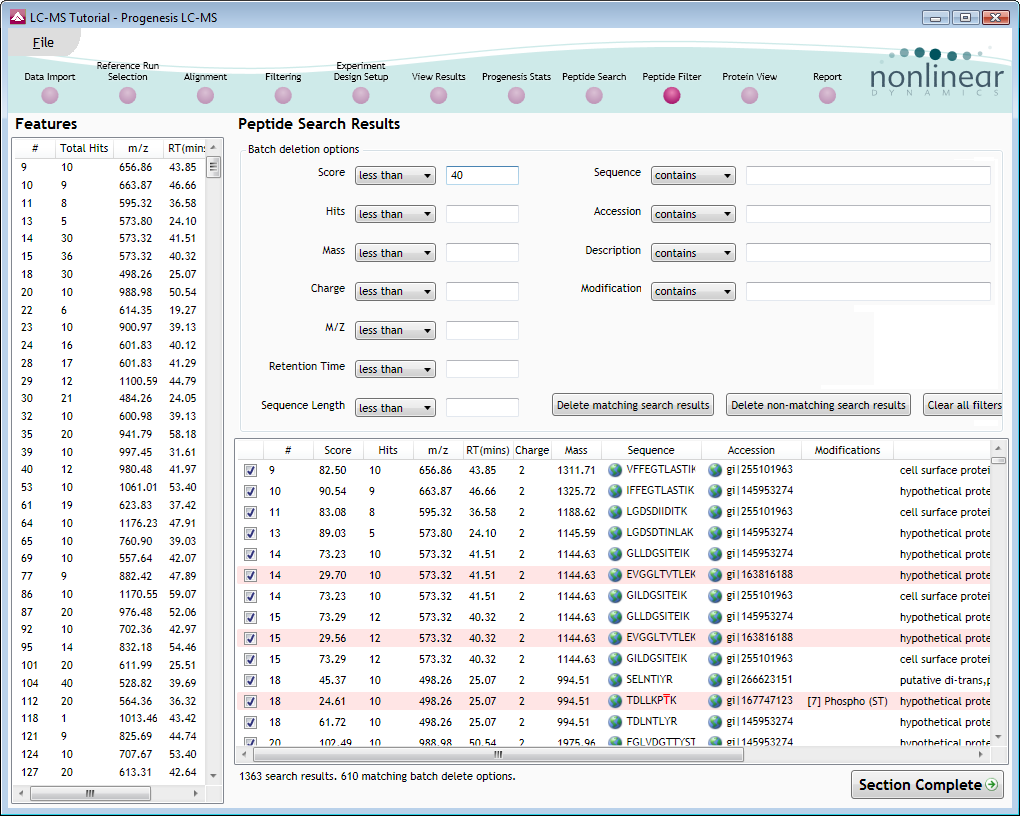Viewport: 1020px width, 816px height.
Task: Click Delete matching search results
Action: [x=633, y=405]
